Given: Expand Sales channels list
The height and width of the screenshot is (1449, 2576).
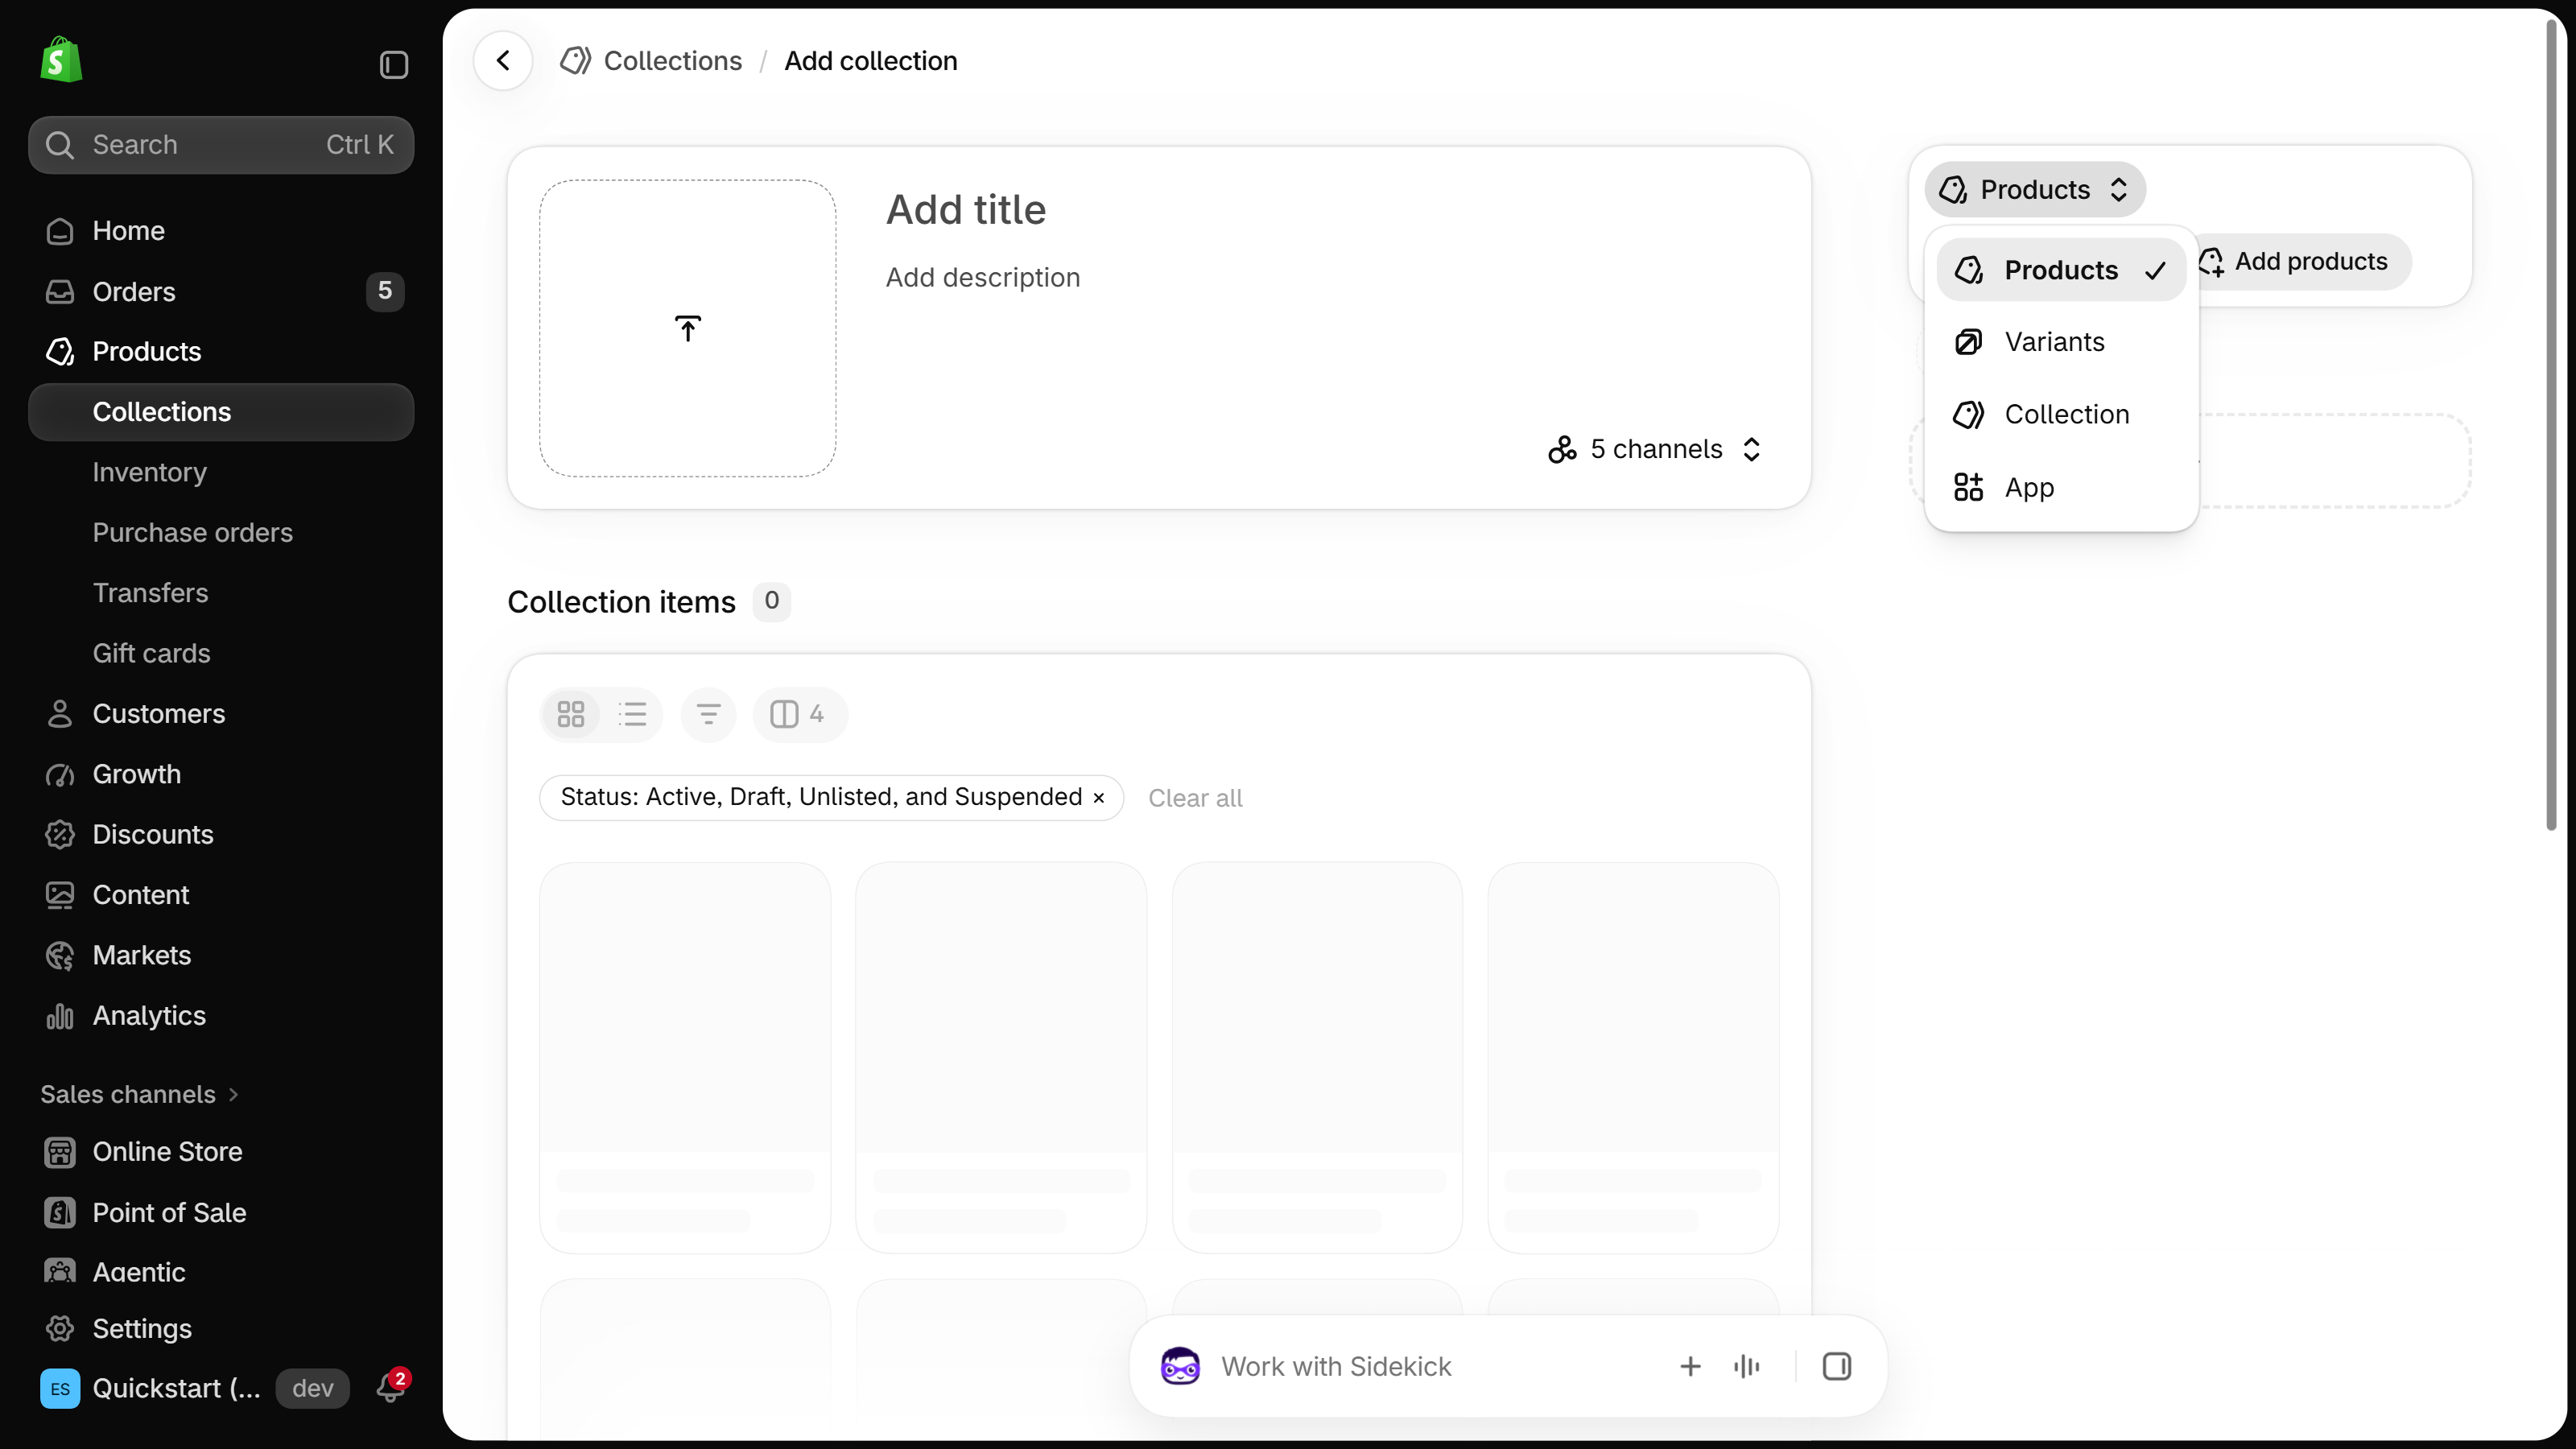Looking at the screenshot, I should (140, 1094).
